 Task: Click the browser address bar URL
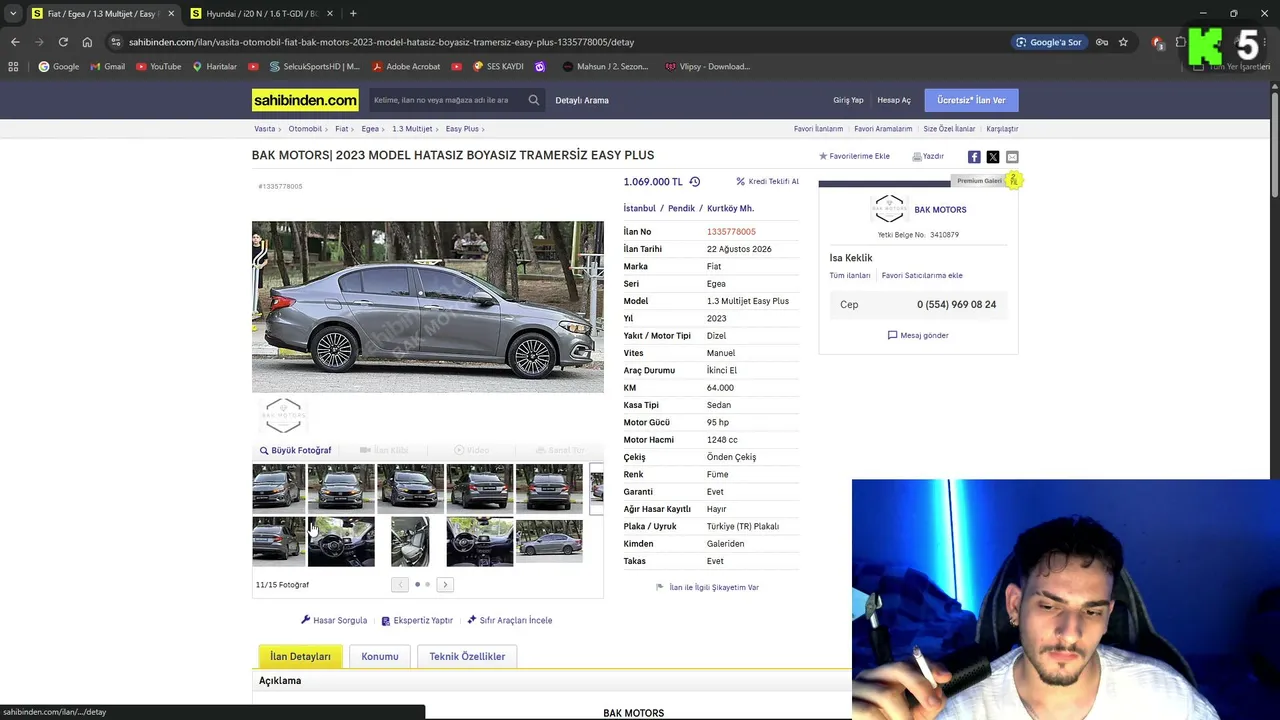(x=382, y=42)
